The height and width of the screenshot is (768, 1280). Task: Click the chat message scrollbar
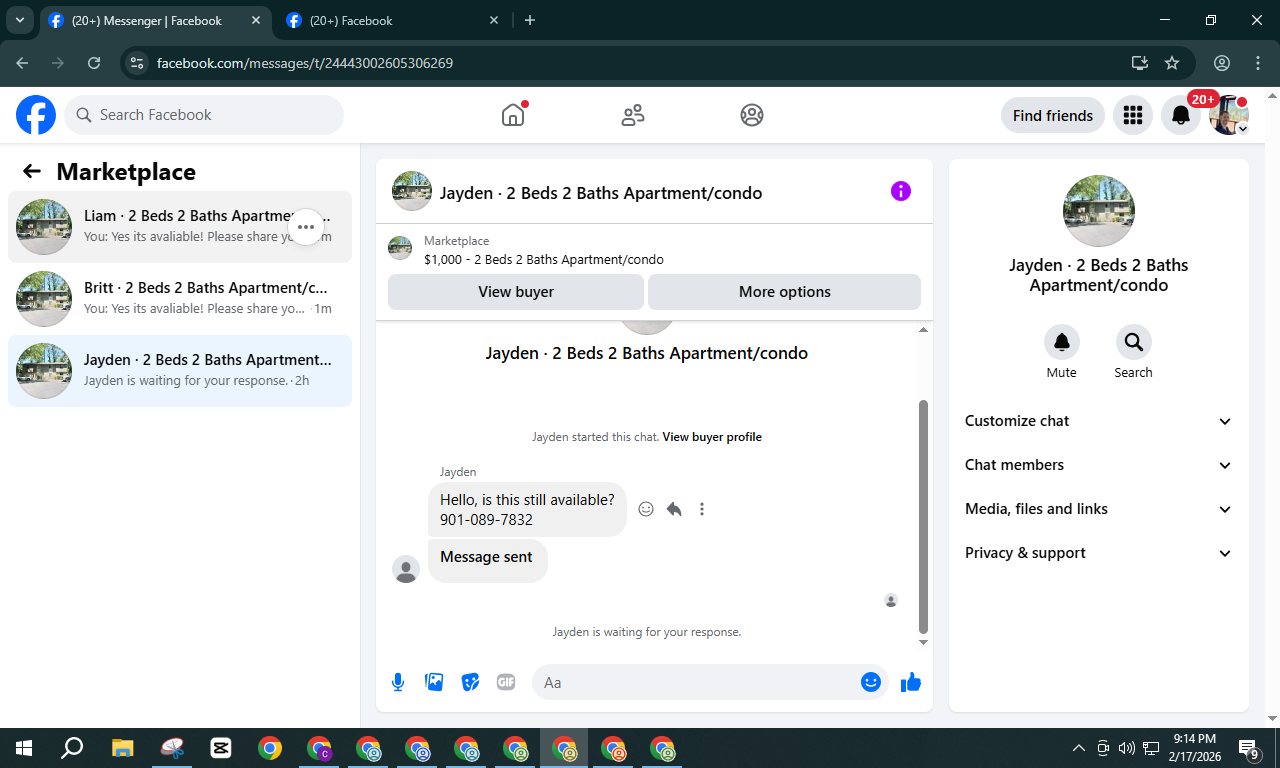point(924,516)
